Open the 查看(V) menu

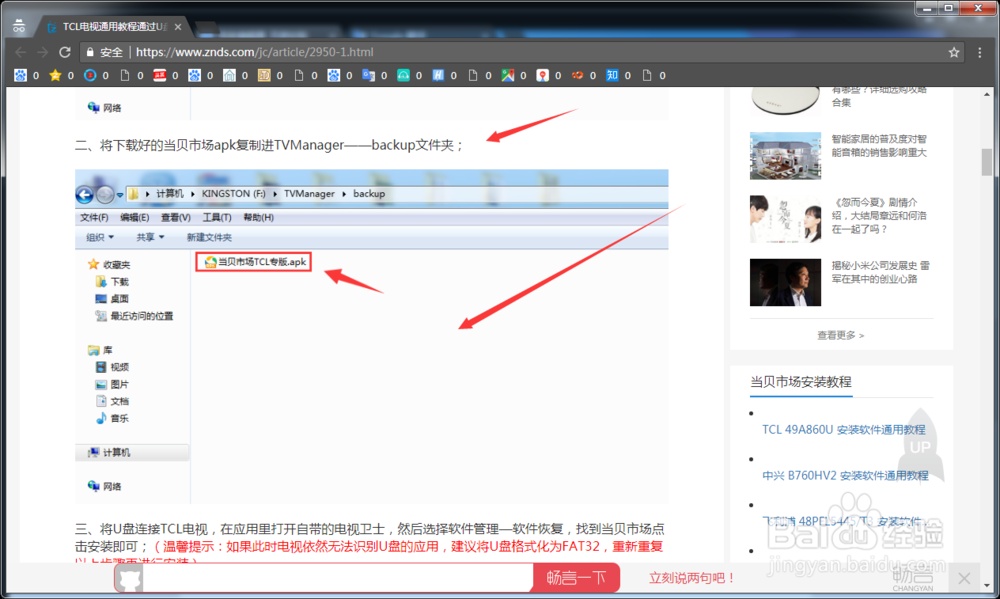point(176,218)
